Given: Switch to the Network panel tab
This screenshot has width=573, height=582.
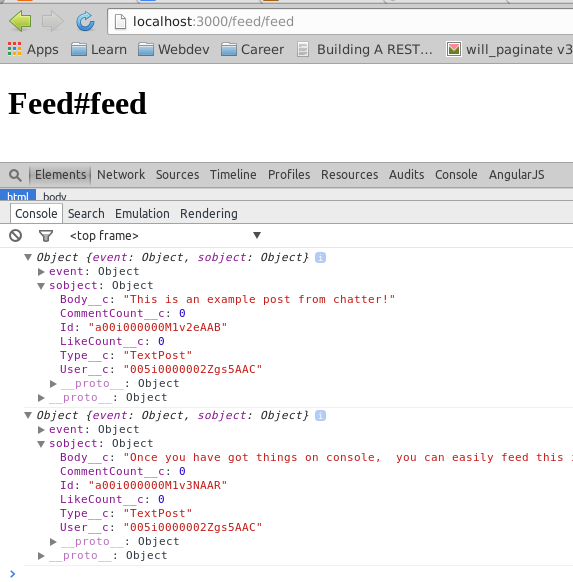Looking at the screenshot, I should (121, 174).
